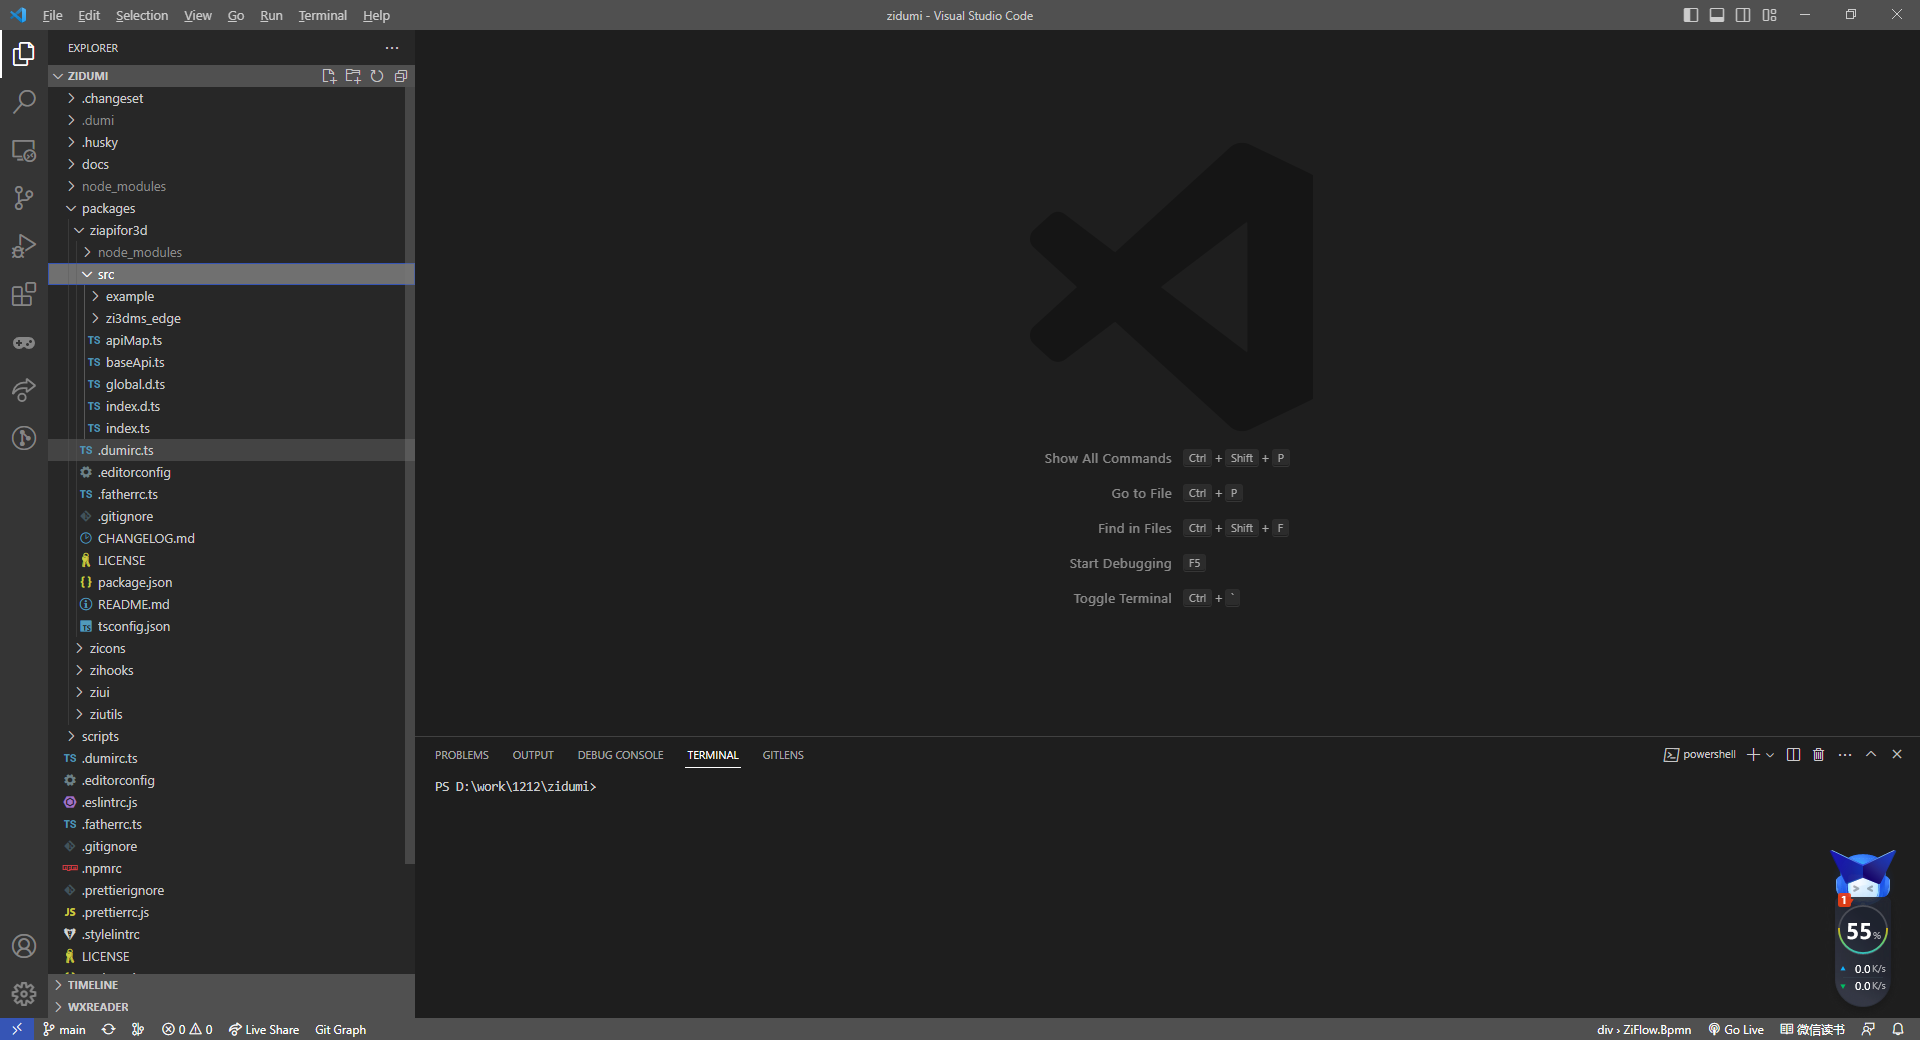Open Git Graph from status bar
This screenshot has width=1920, height=1040.
[340, 1029]
